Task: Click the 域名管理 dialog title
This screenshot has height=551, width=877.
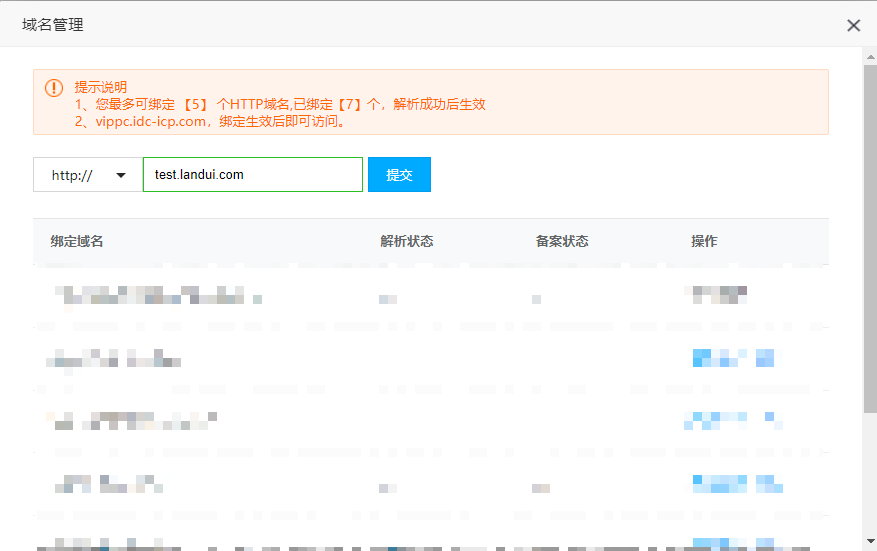Action: (53, 25)
